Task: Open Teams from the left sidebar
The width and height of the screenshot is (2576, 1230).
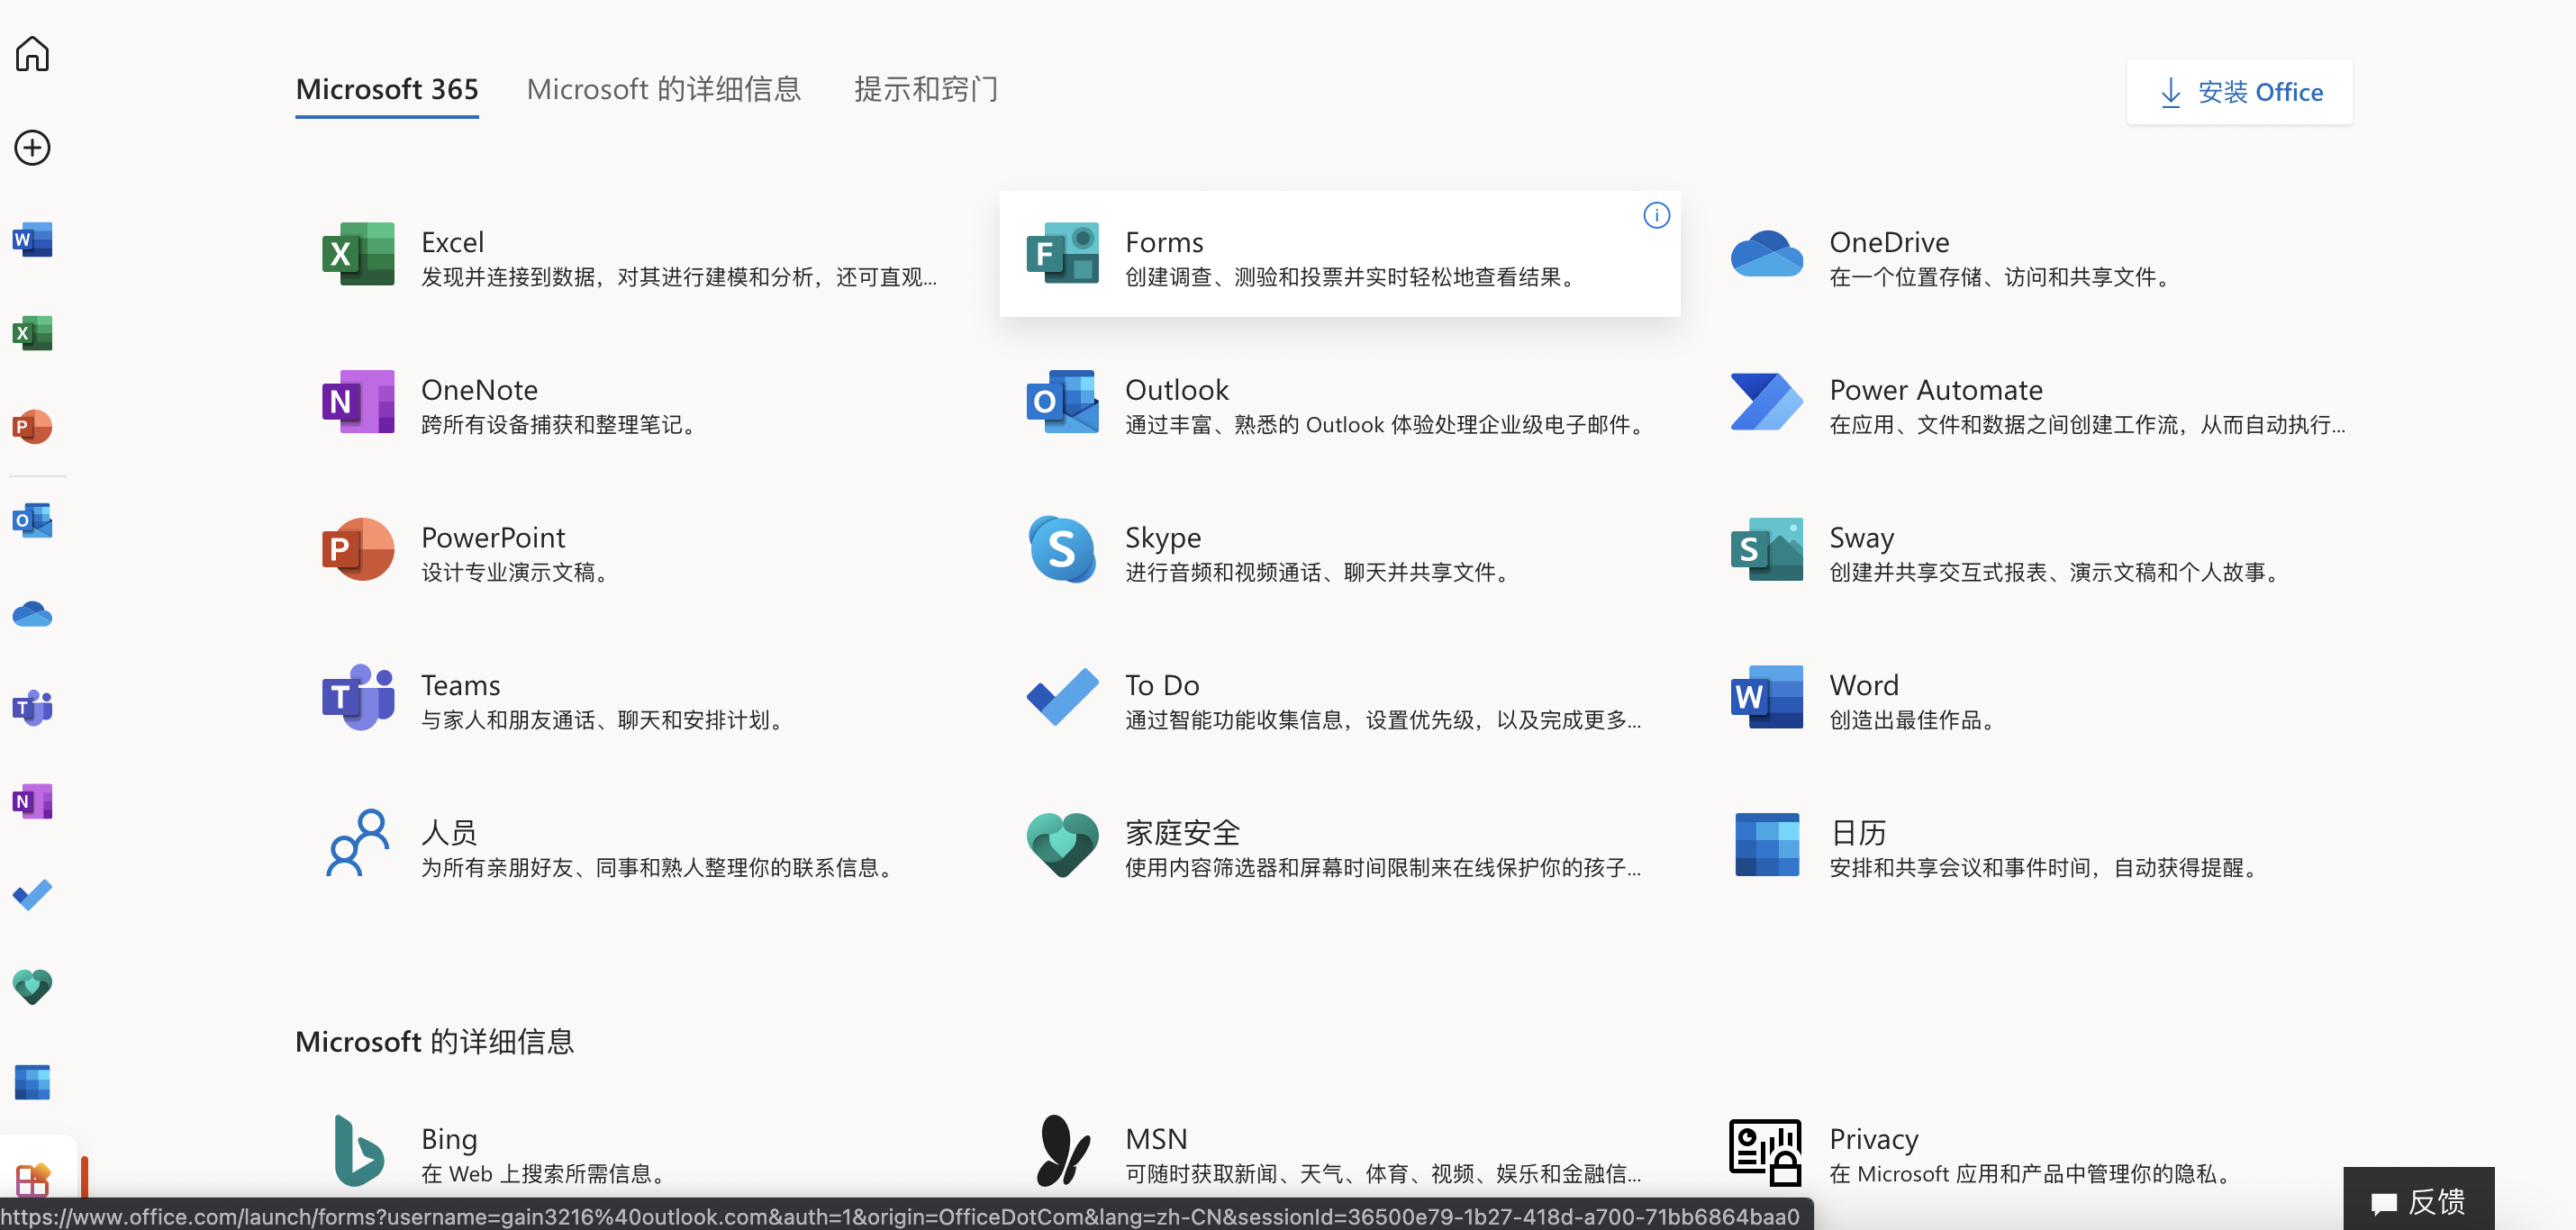Action: coord(32,708)
